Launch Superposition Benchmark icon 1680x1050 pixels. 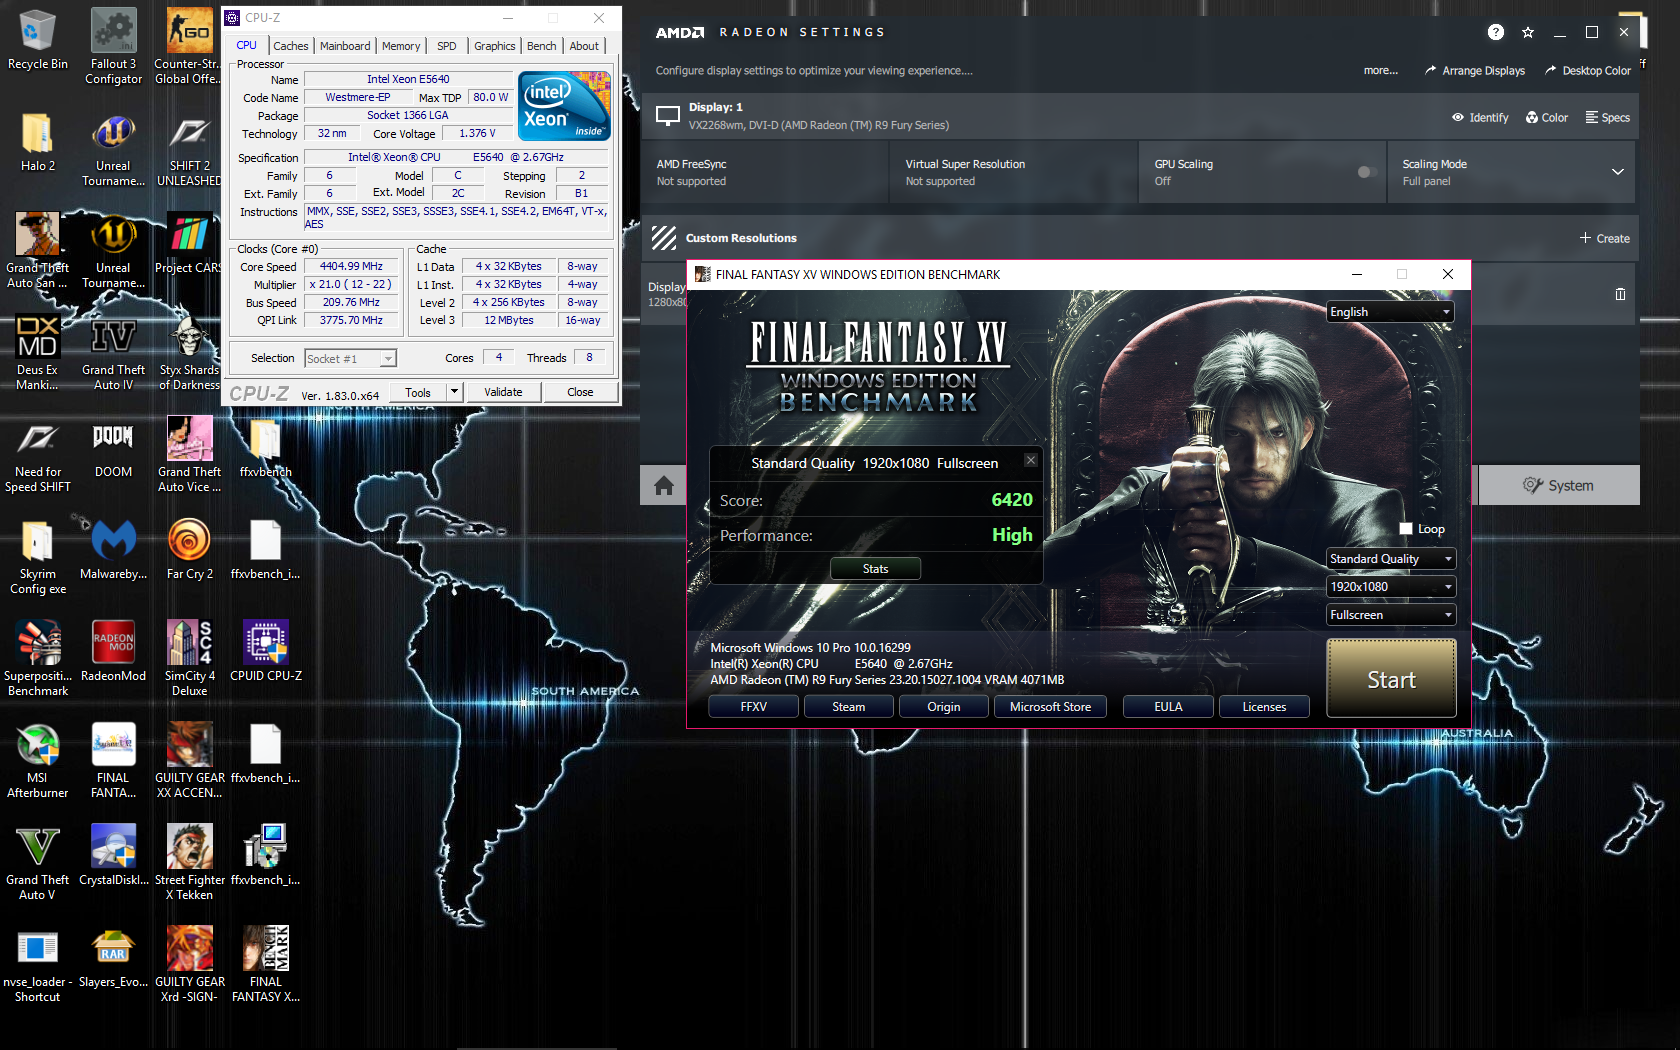pos(37,659)
